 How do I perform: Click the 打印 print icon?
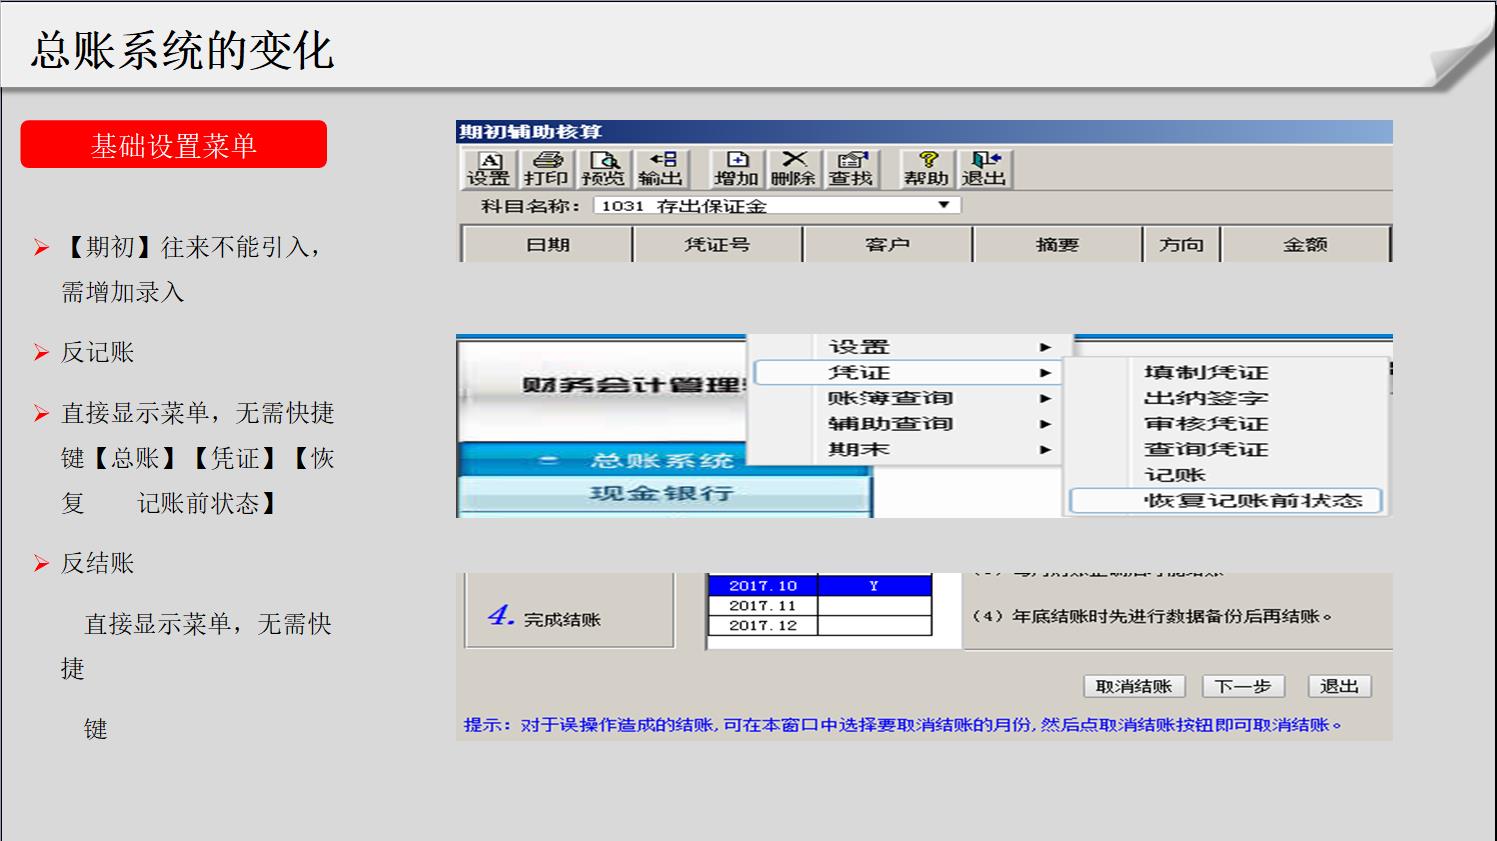[546, 169]
